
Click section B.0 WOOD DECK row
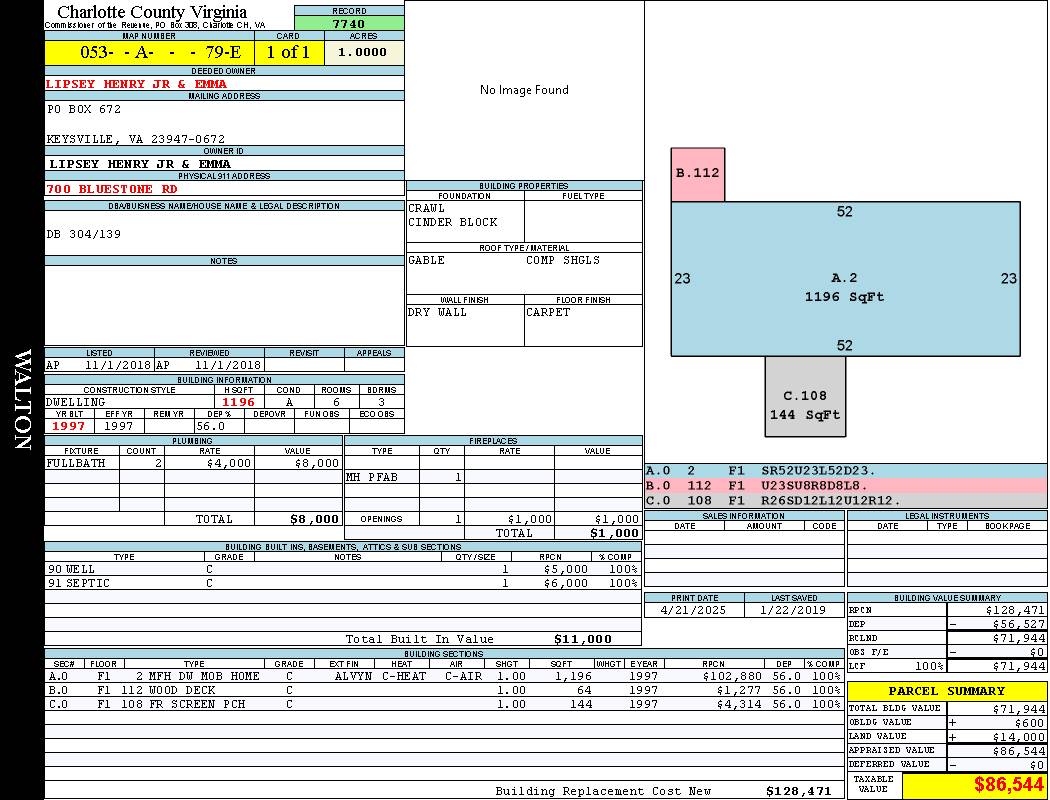[x=445, y=690]
